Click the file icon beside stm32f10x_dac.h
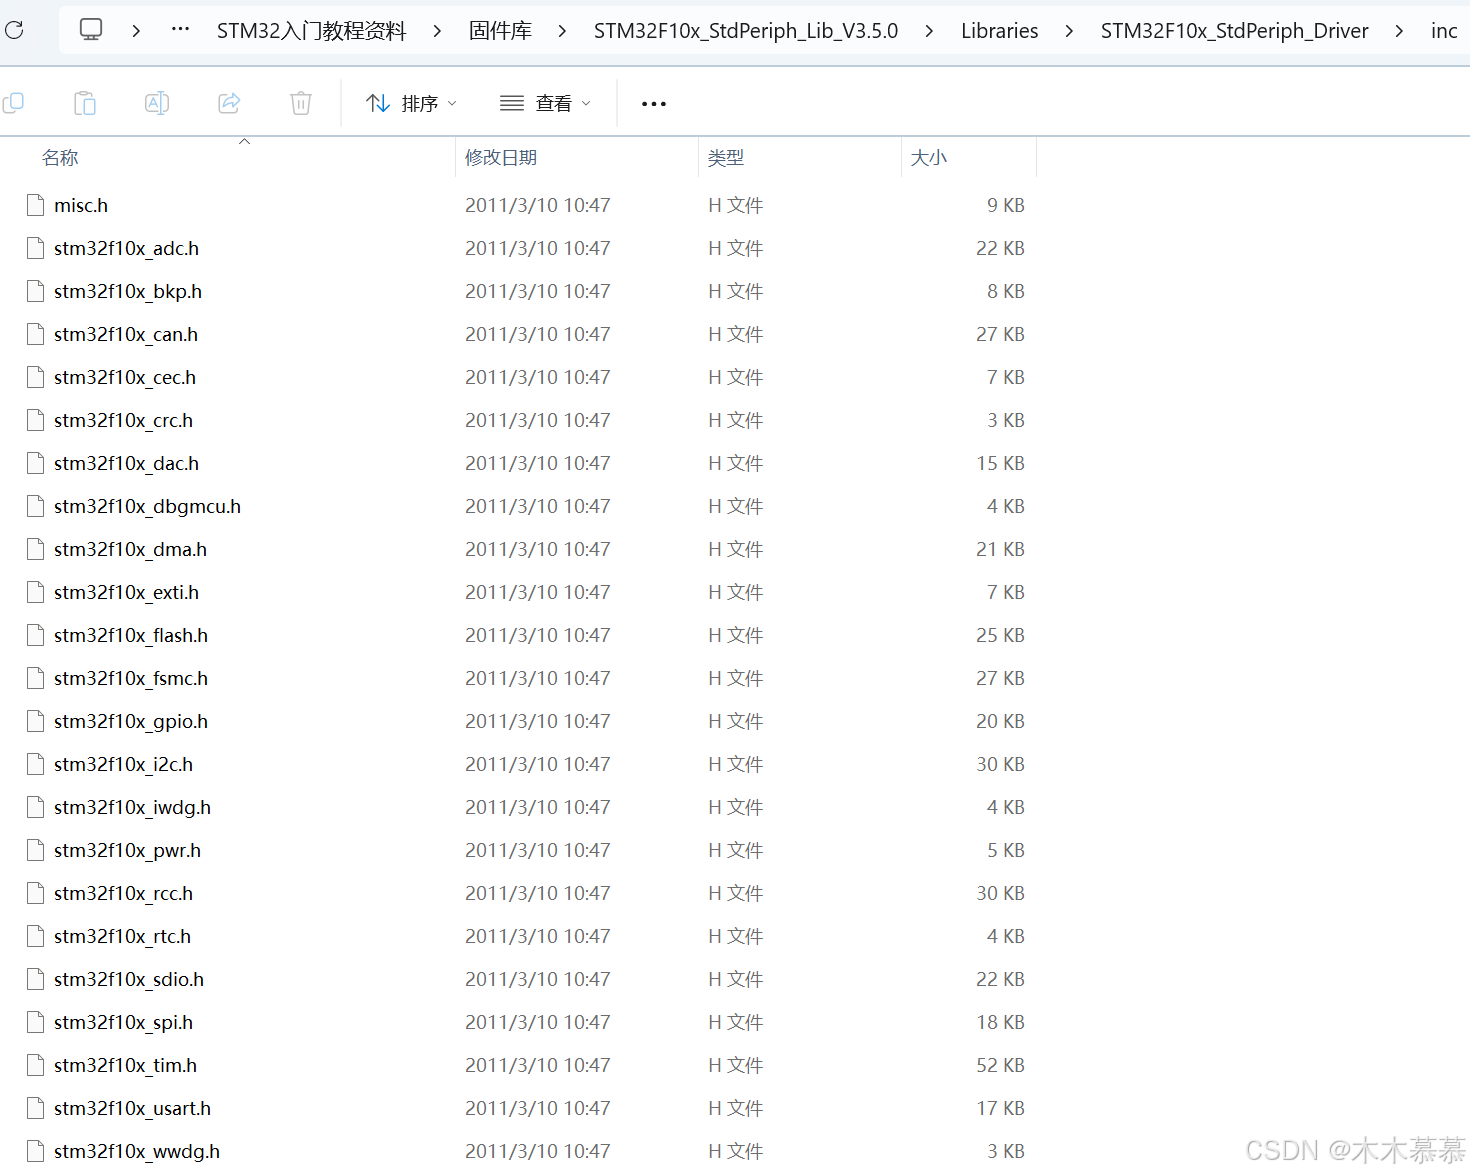The width and height of the screenshot is (1470, 1176). tap(36, 463)
